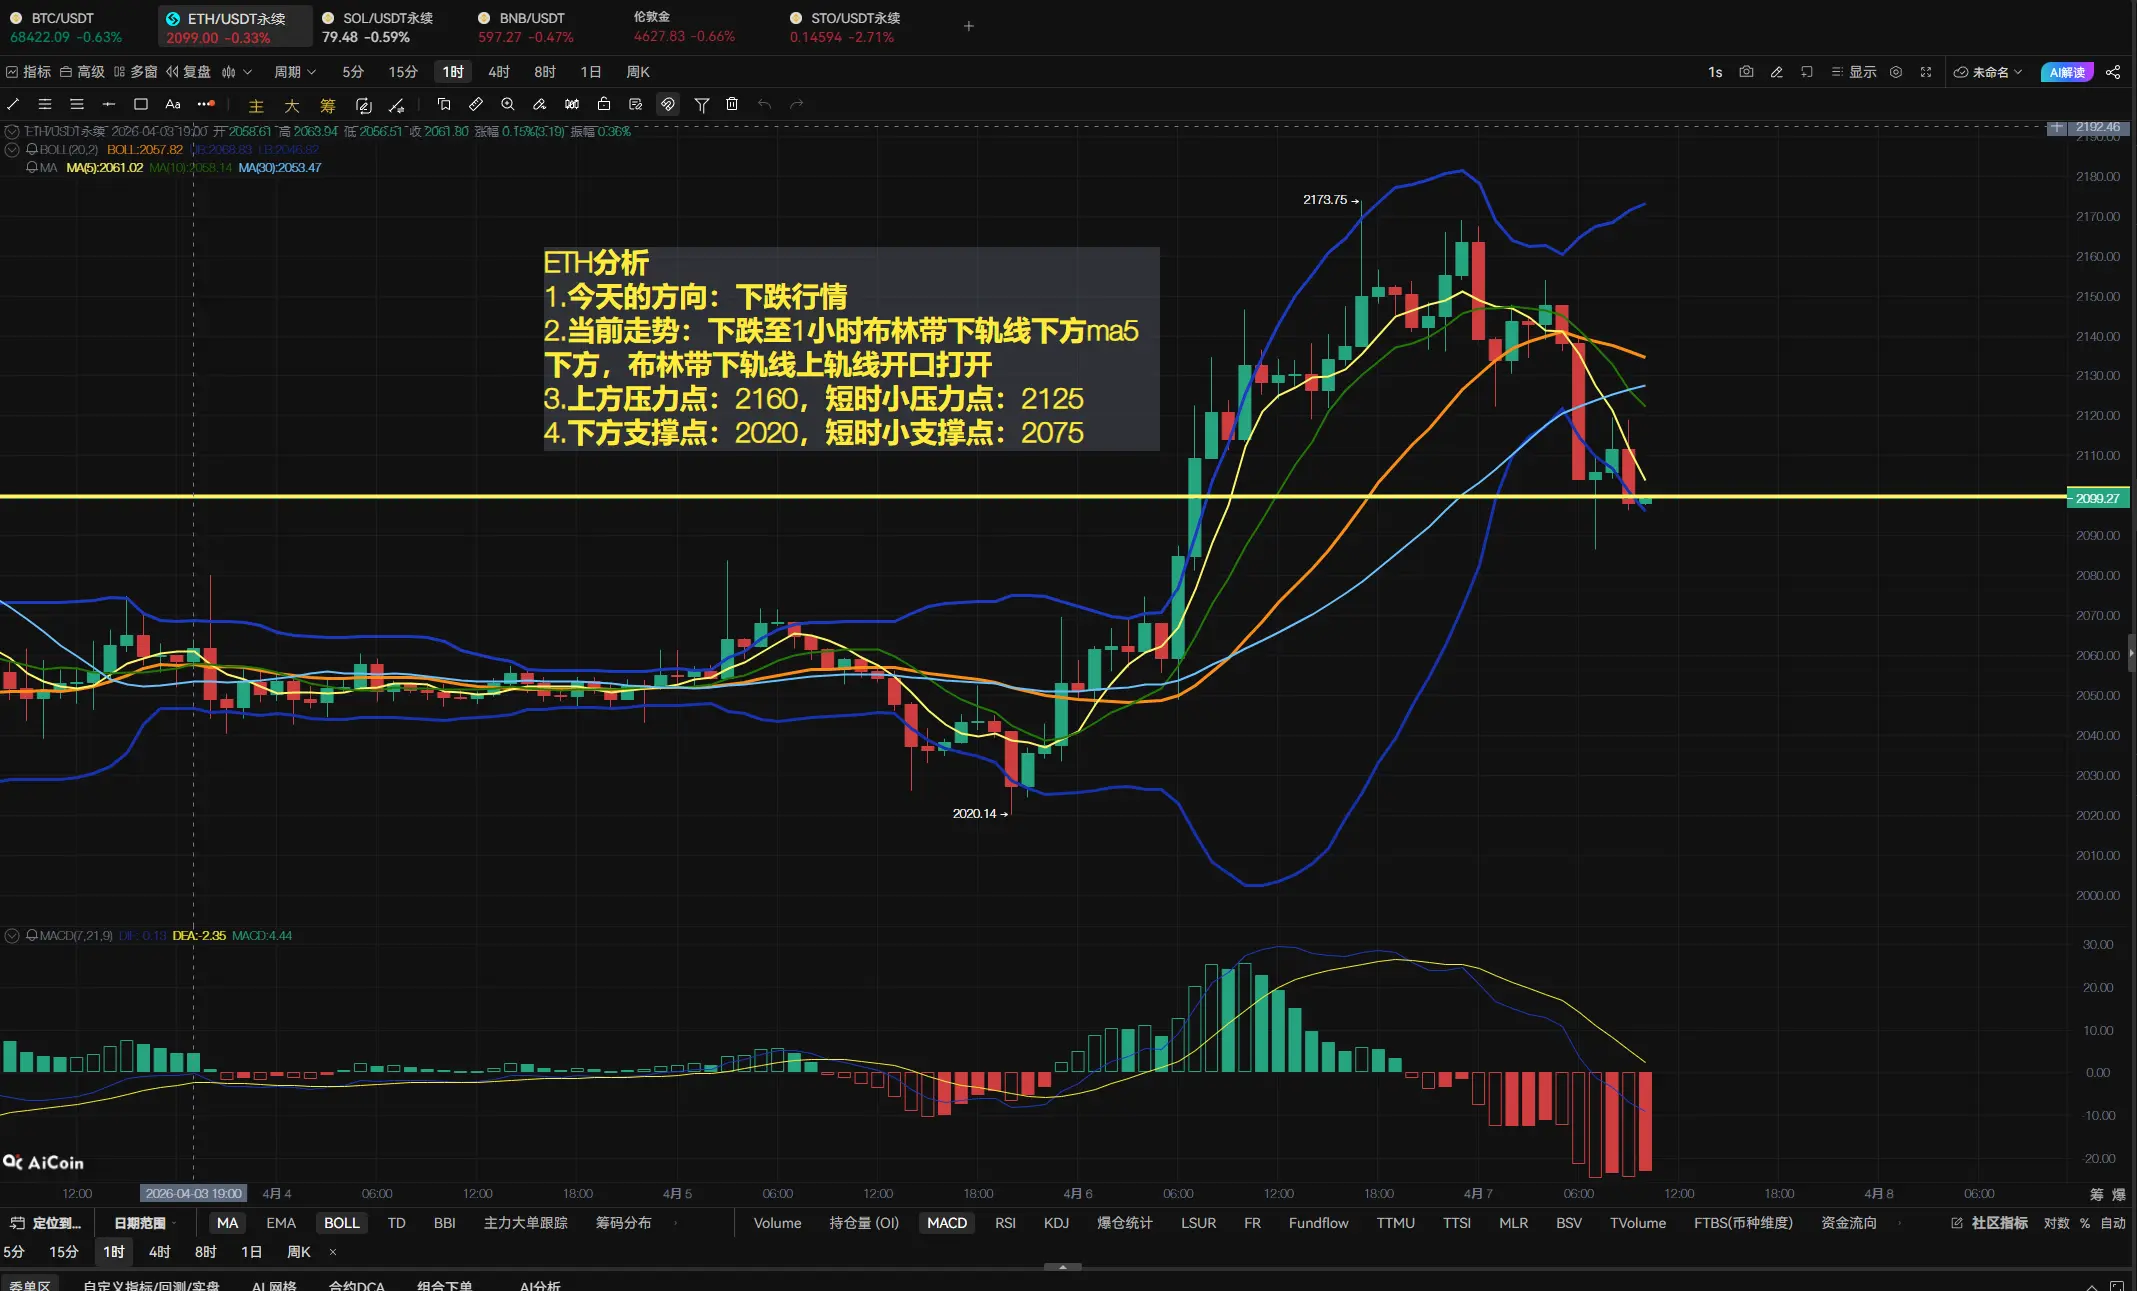This screenshot has width=2137, height=1291.
Task: Enter fullscreen chart mode
Action: 1926,72
